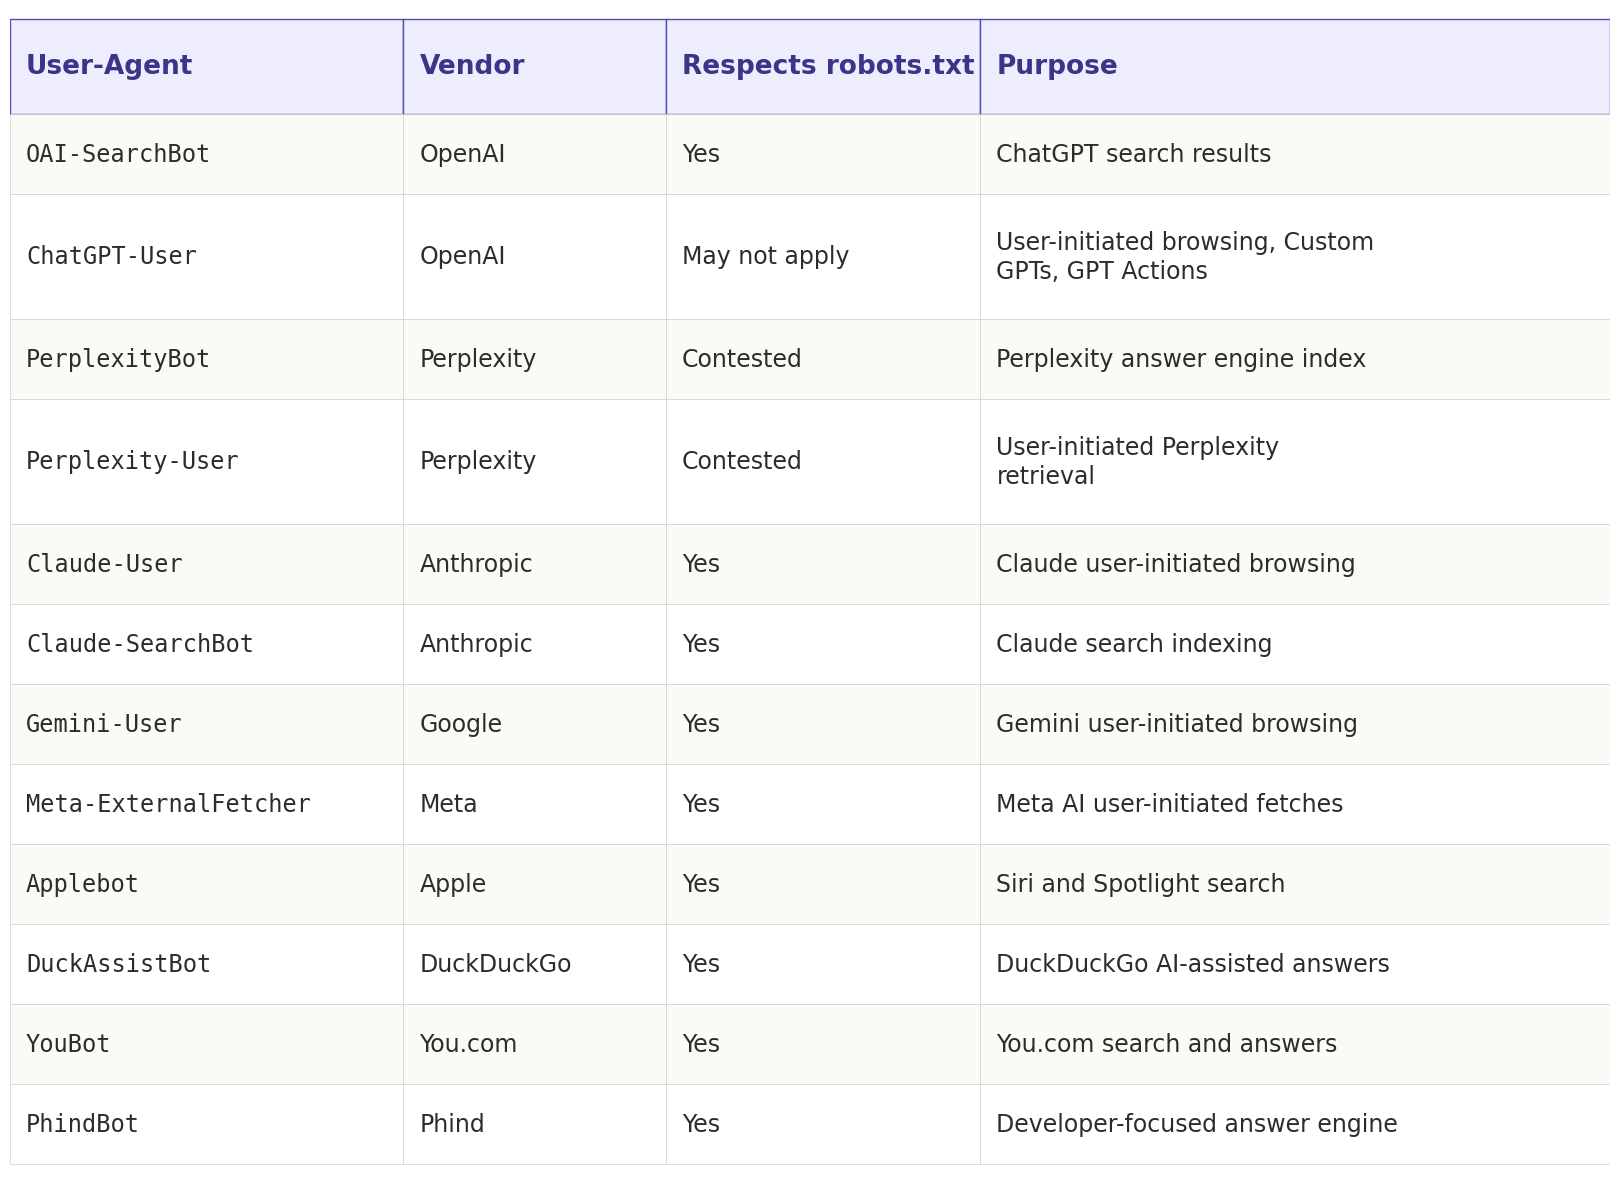This screenshot has width=1620, height=1184.
Task: Click the DuckDuckGo vendor cell
Action: point(534,964)
